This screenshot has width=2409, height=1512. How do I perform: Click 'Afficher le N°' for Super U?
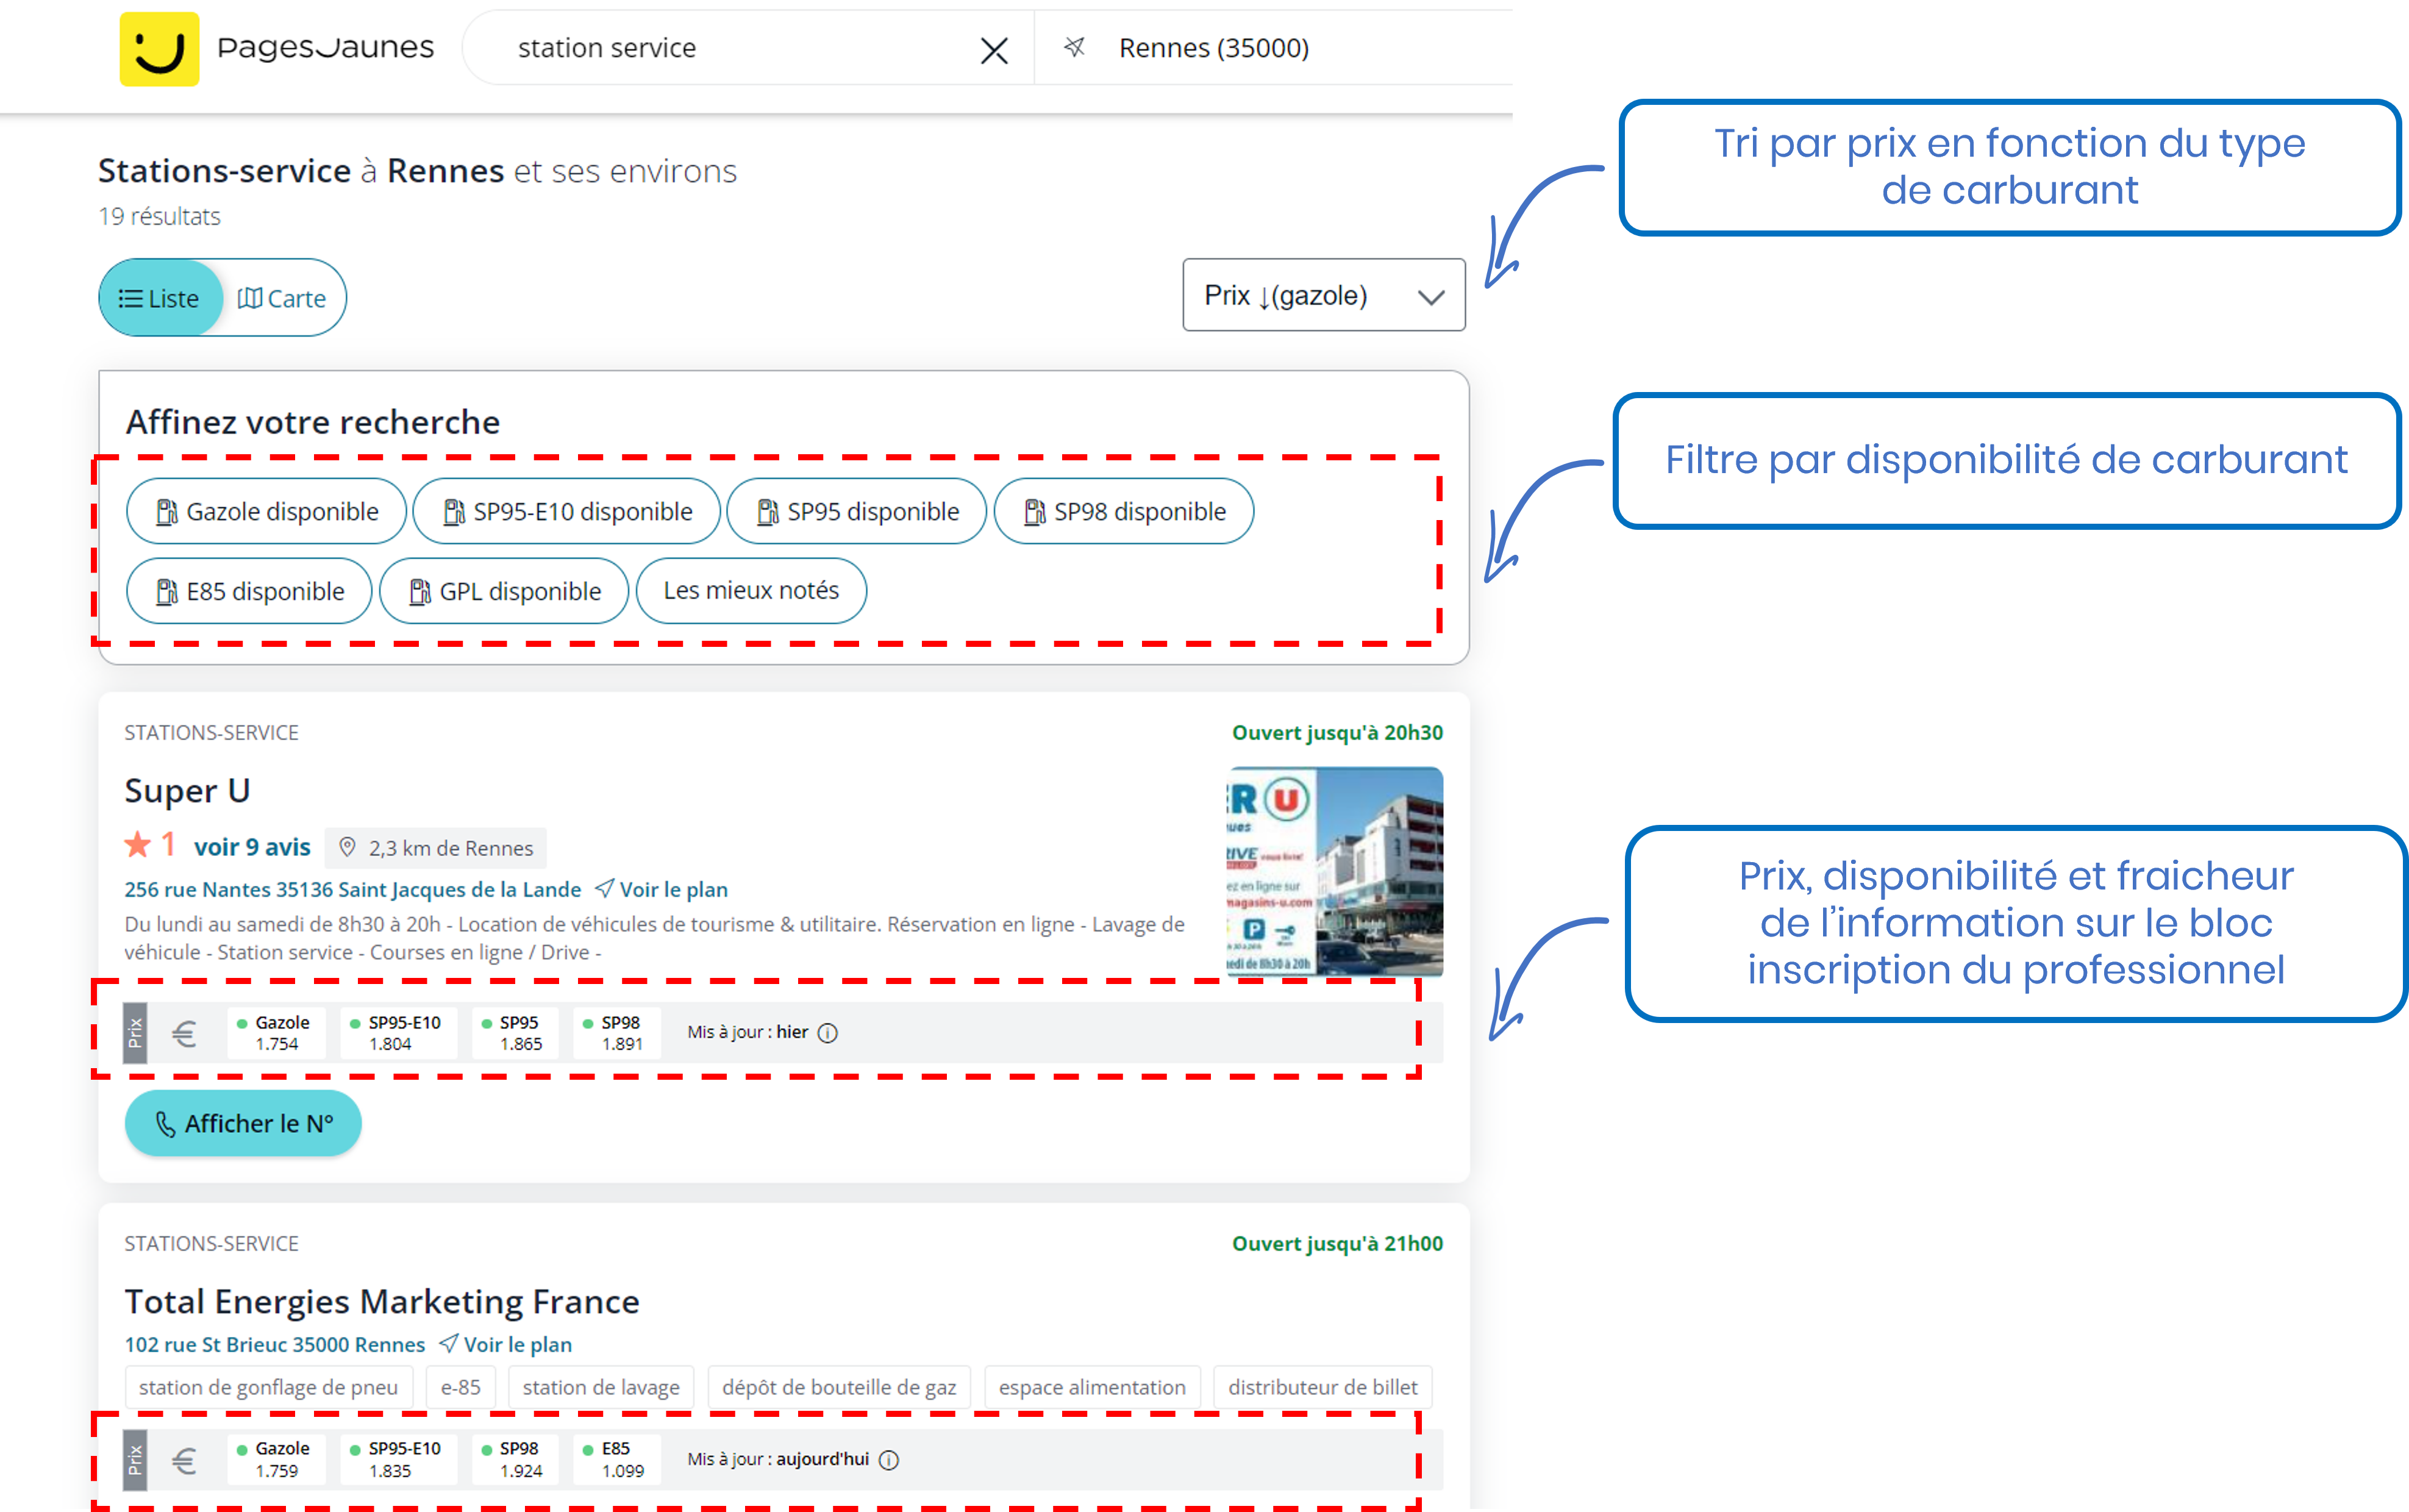pos(243,1123)
